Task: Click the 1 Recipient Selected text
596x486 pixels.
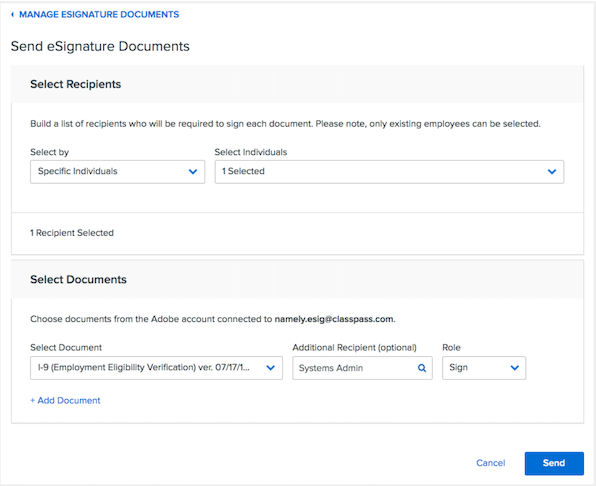Action: [72, 233]
